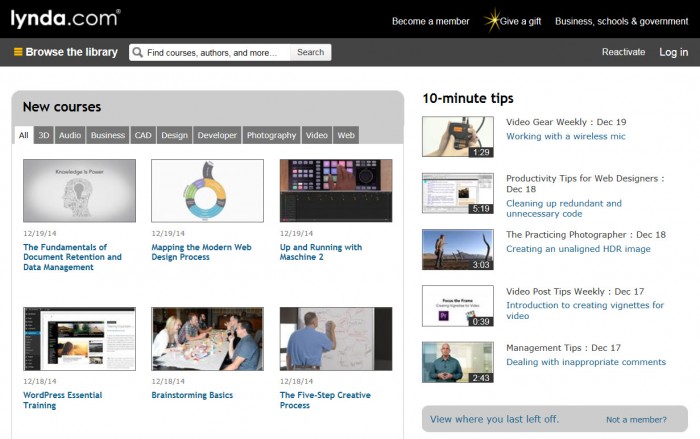Select the Developer tab
The height and width of the screenshot is (439, 700).
[217, 135]
